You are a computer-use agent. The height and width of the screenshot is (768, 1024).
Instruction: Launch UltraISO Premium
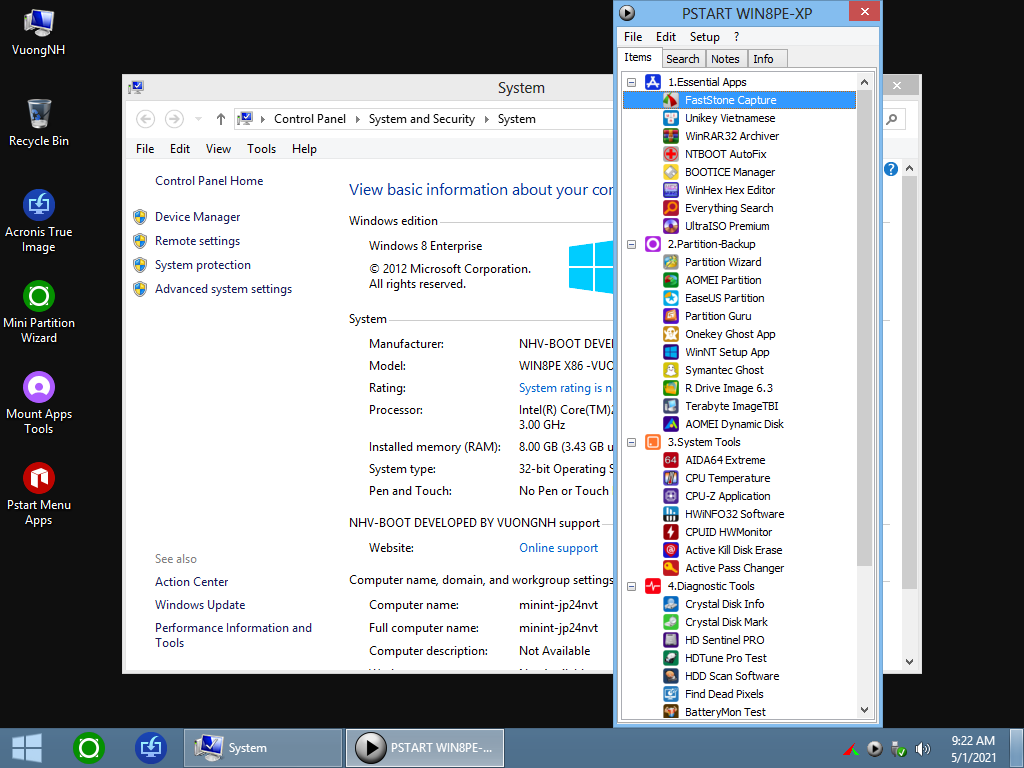pyautogui.click(x=727, y=226)
